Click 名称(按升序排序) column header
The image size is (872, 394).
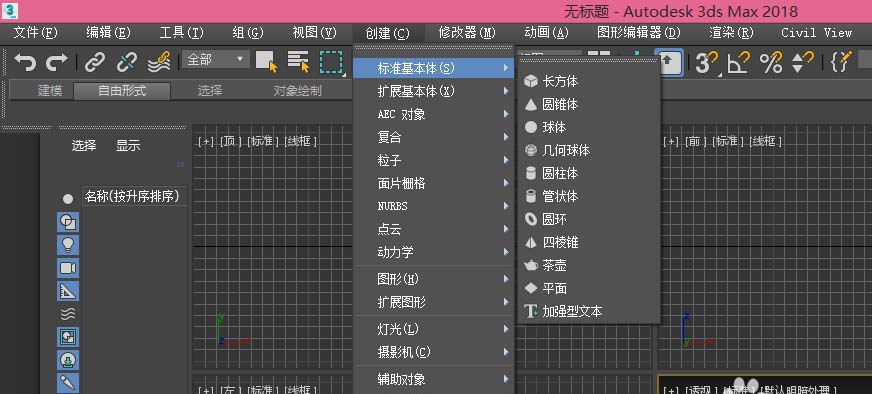pyautogui.click(x=132, y=196)
